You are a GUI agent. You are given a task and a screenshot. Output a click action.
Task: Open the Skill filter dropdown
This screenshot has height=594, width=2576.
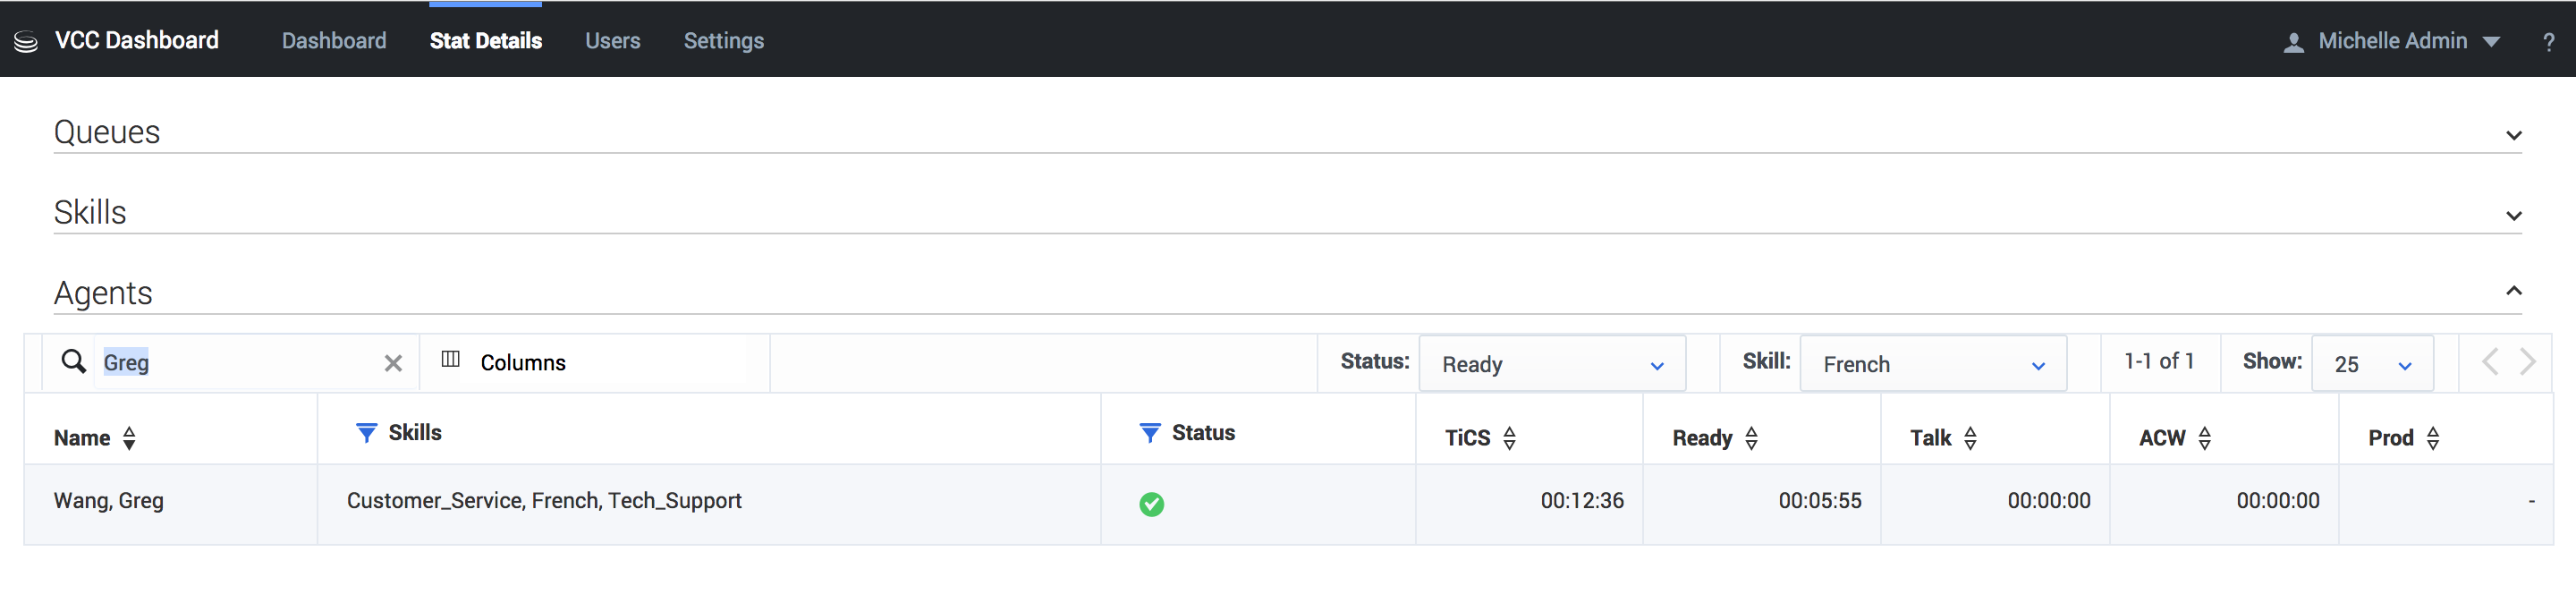(1932, 364)
